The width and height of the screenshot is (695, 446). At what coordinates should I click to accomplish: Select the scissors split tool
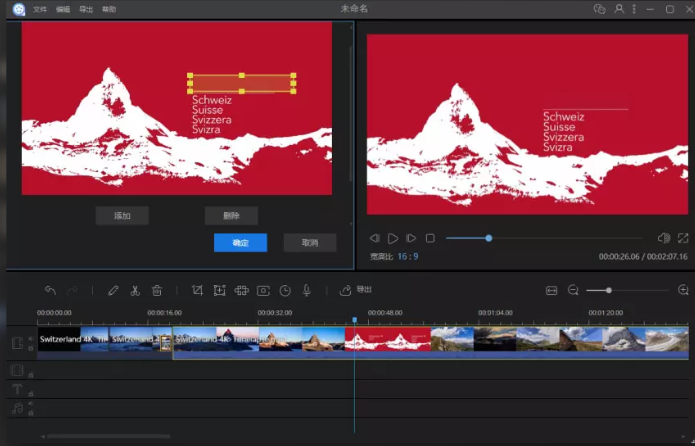coord(135,290)
